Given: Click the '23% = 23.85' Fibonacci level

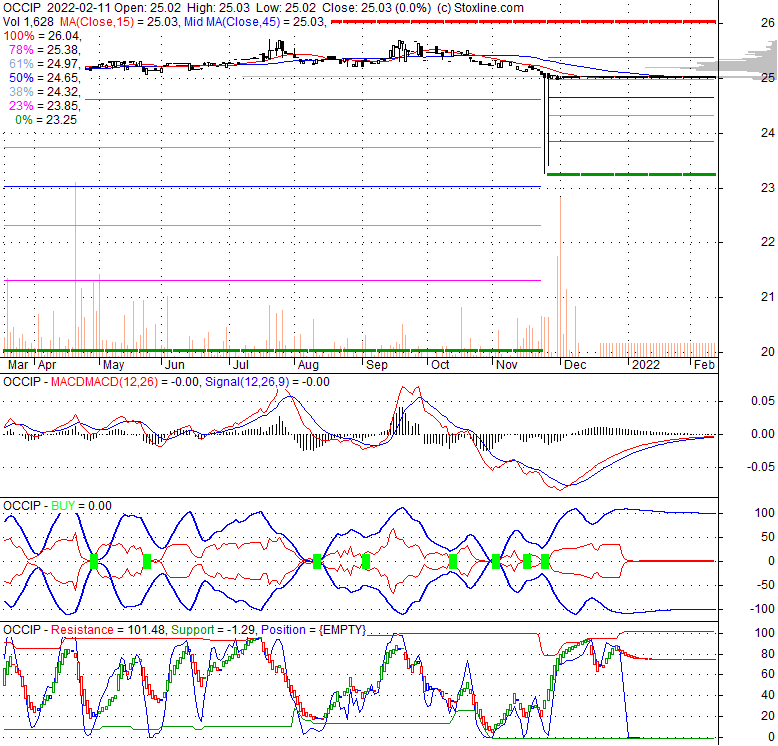Looking at the screenshot, I should pyautogui.click(x=45, y=106).
